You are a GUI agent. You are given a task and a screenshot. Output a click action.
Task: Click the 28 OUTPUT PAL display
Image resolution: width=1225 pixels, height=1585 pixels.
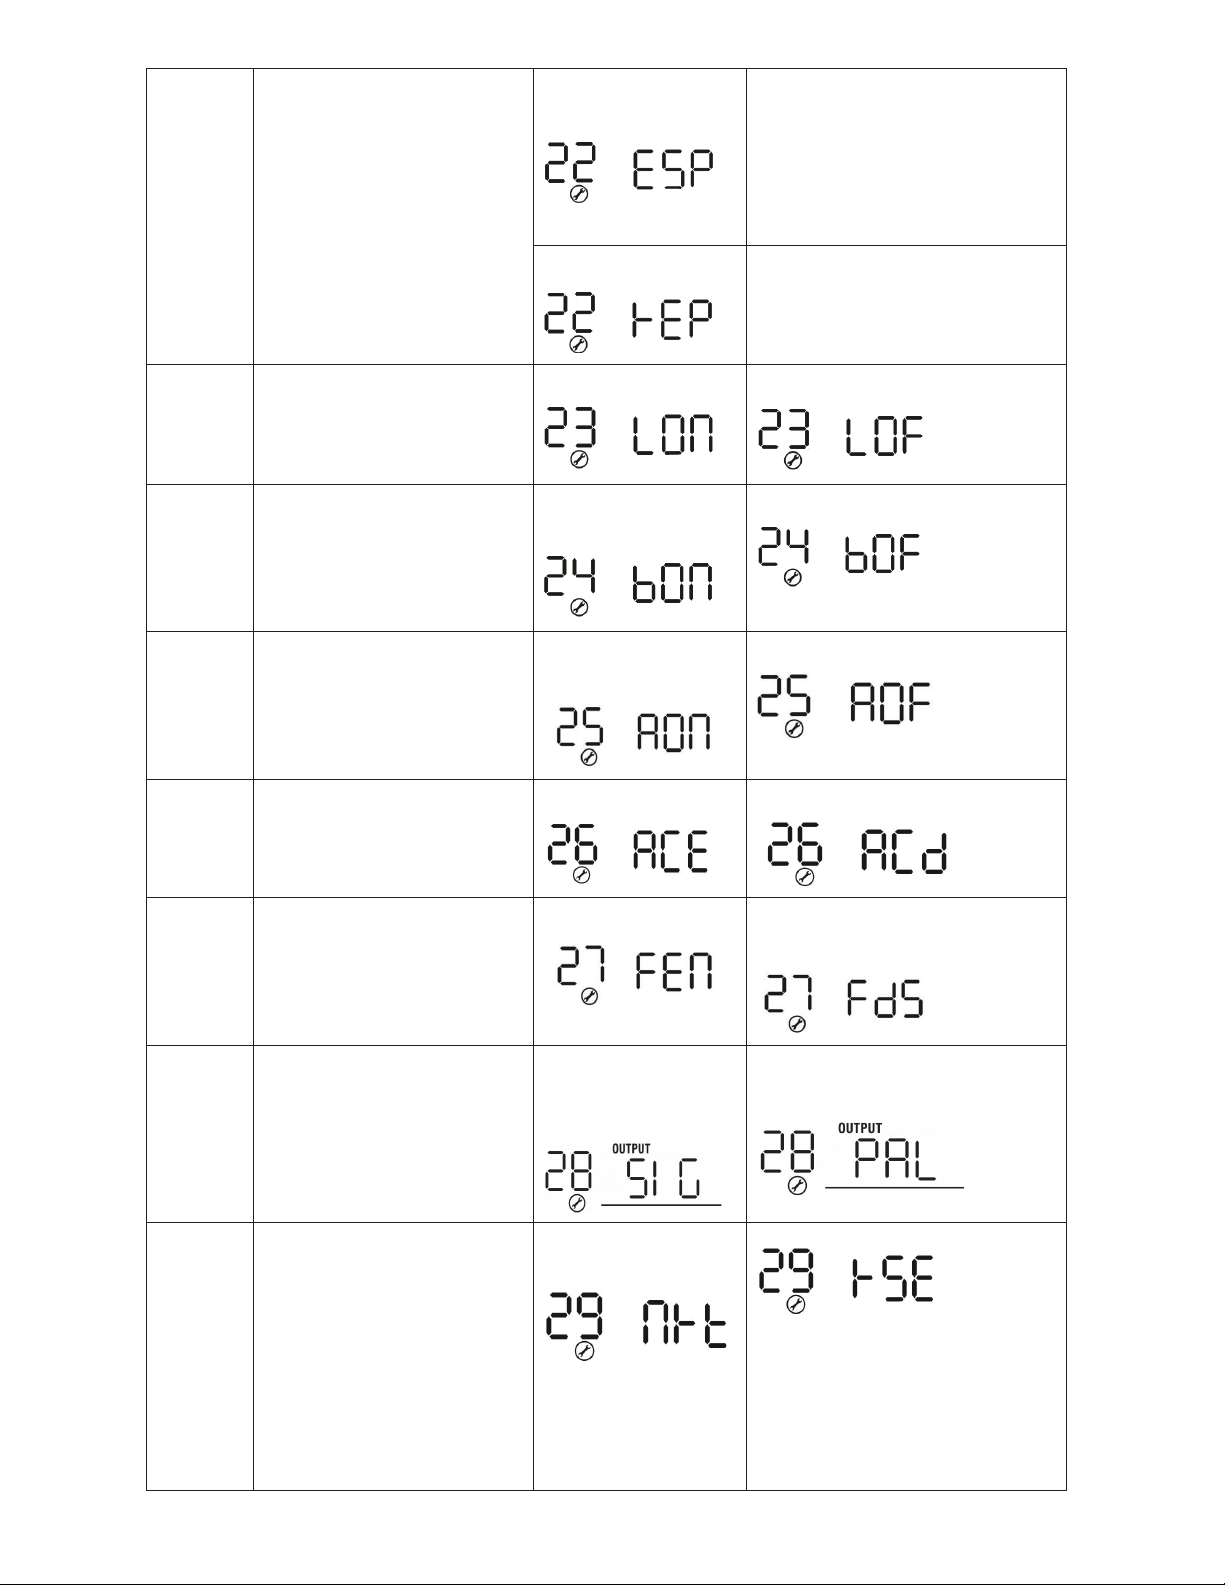[861, 1158]
